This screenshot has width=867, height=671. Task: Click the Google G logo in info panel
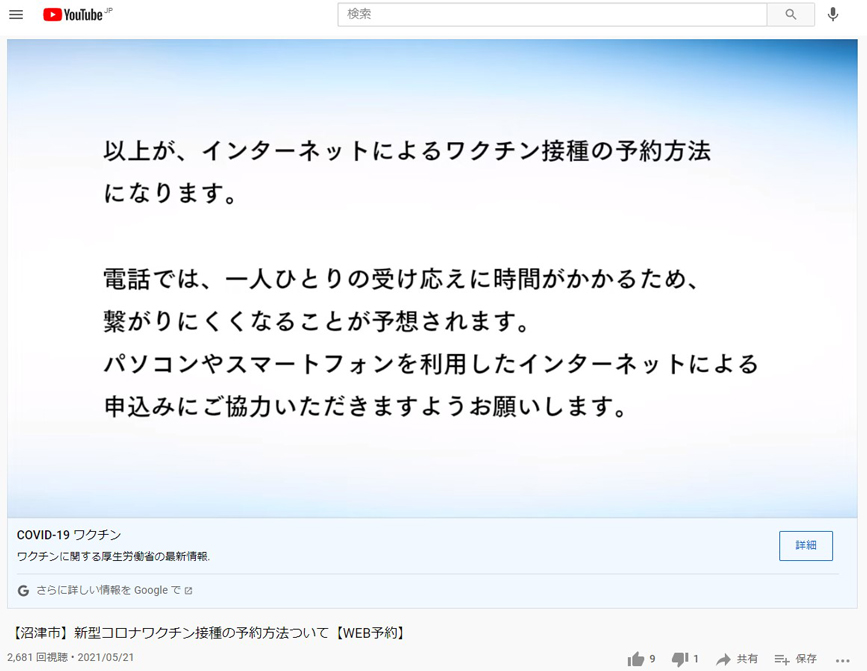23,591
